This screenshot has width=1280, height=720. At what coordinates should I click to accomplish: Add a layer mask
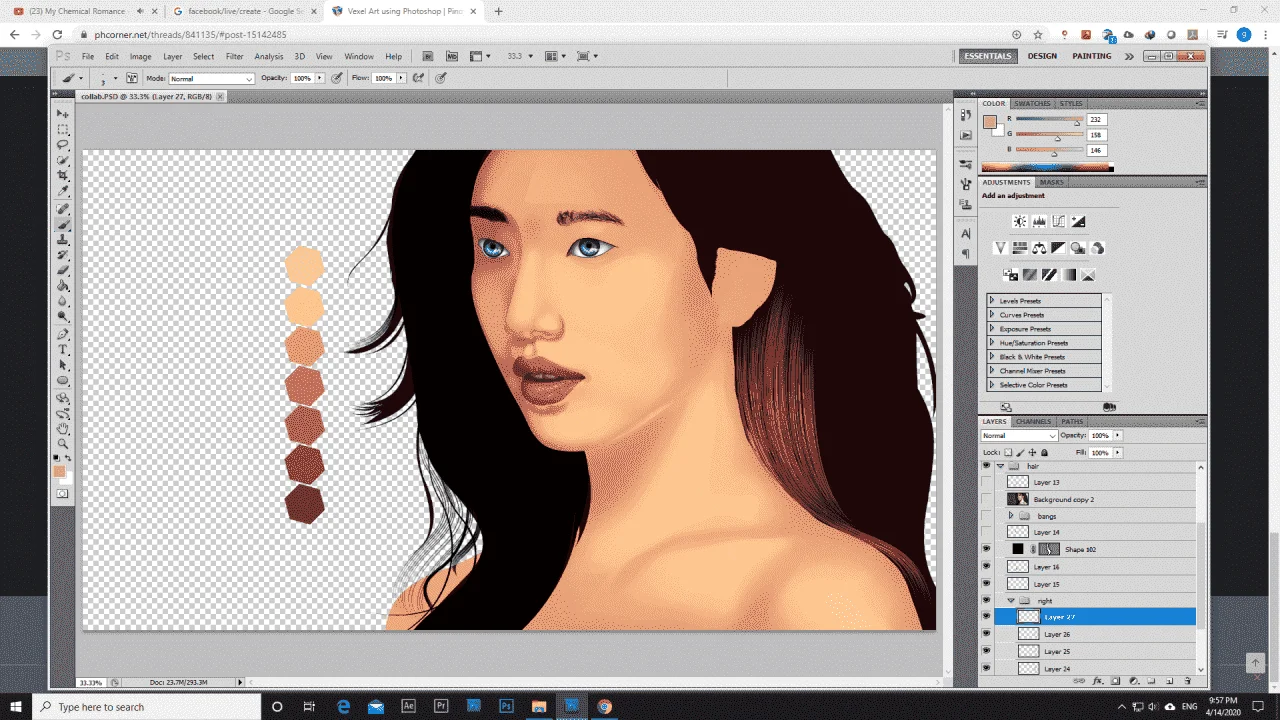pyautogui.click(x=1115, y=681)
